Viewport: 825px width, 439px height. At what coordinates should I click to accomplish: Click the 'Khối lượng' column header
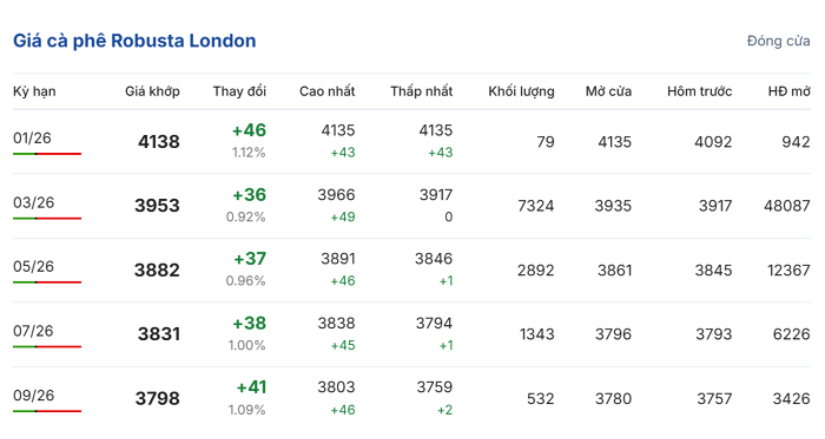click(521, 91)
